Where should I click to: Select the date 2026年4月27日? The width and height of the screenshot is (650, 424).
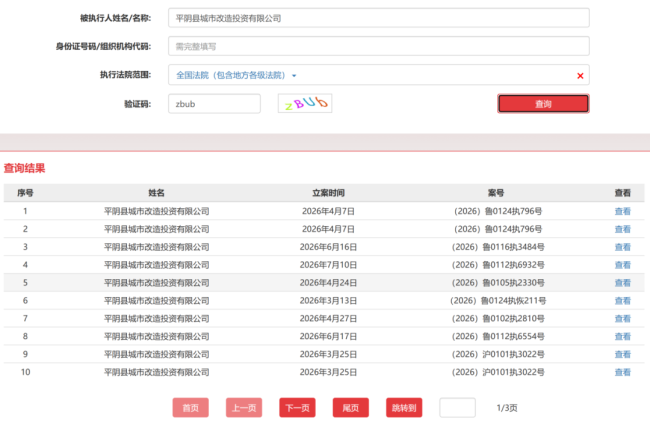pos(328,318)
